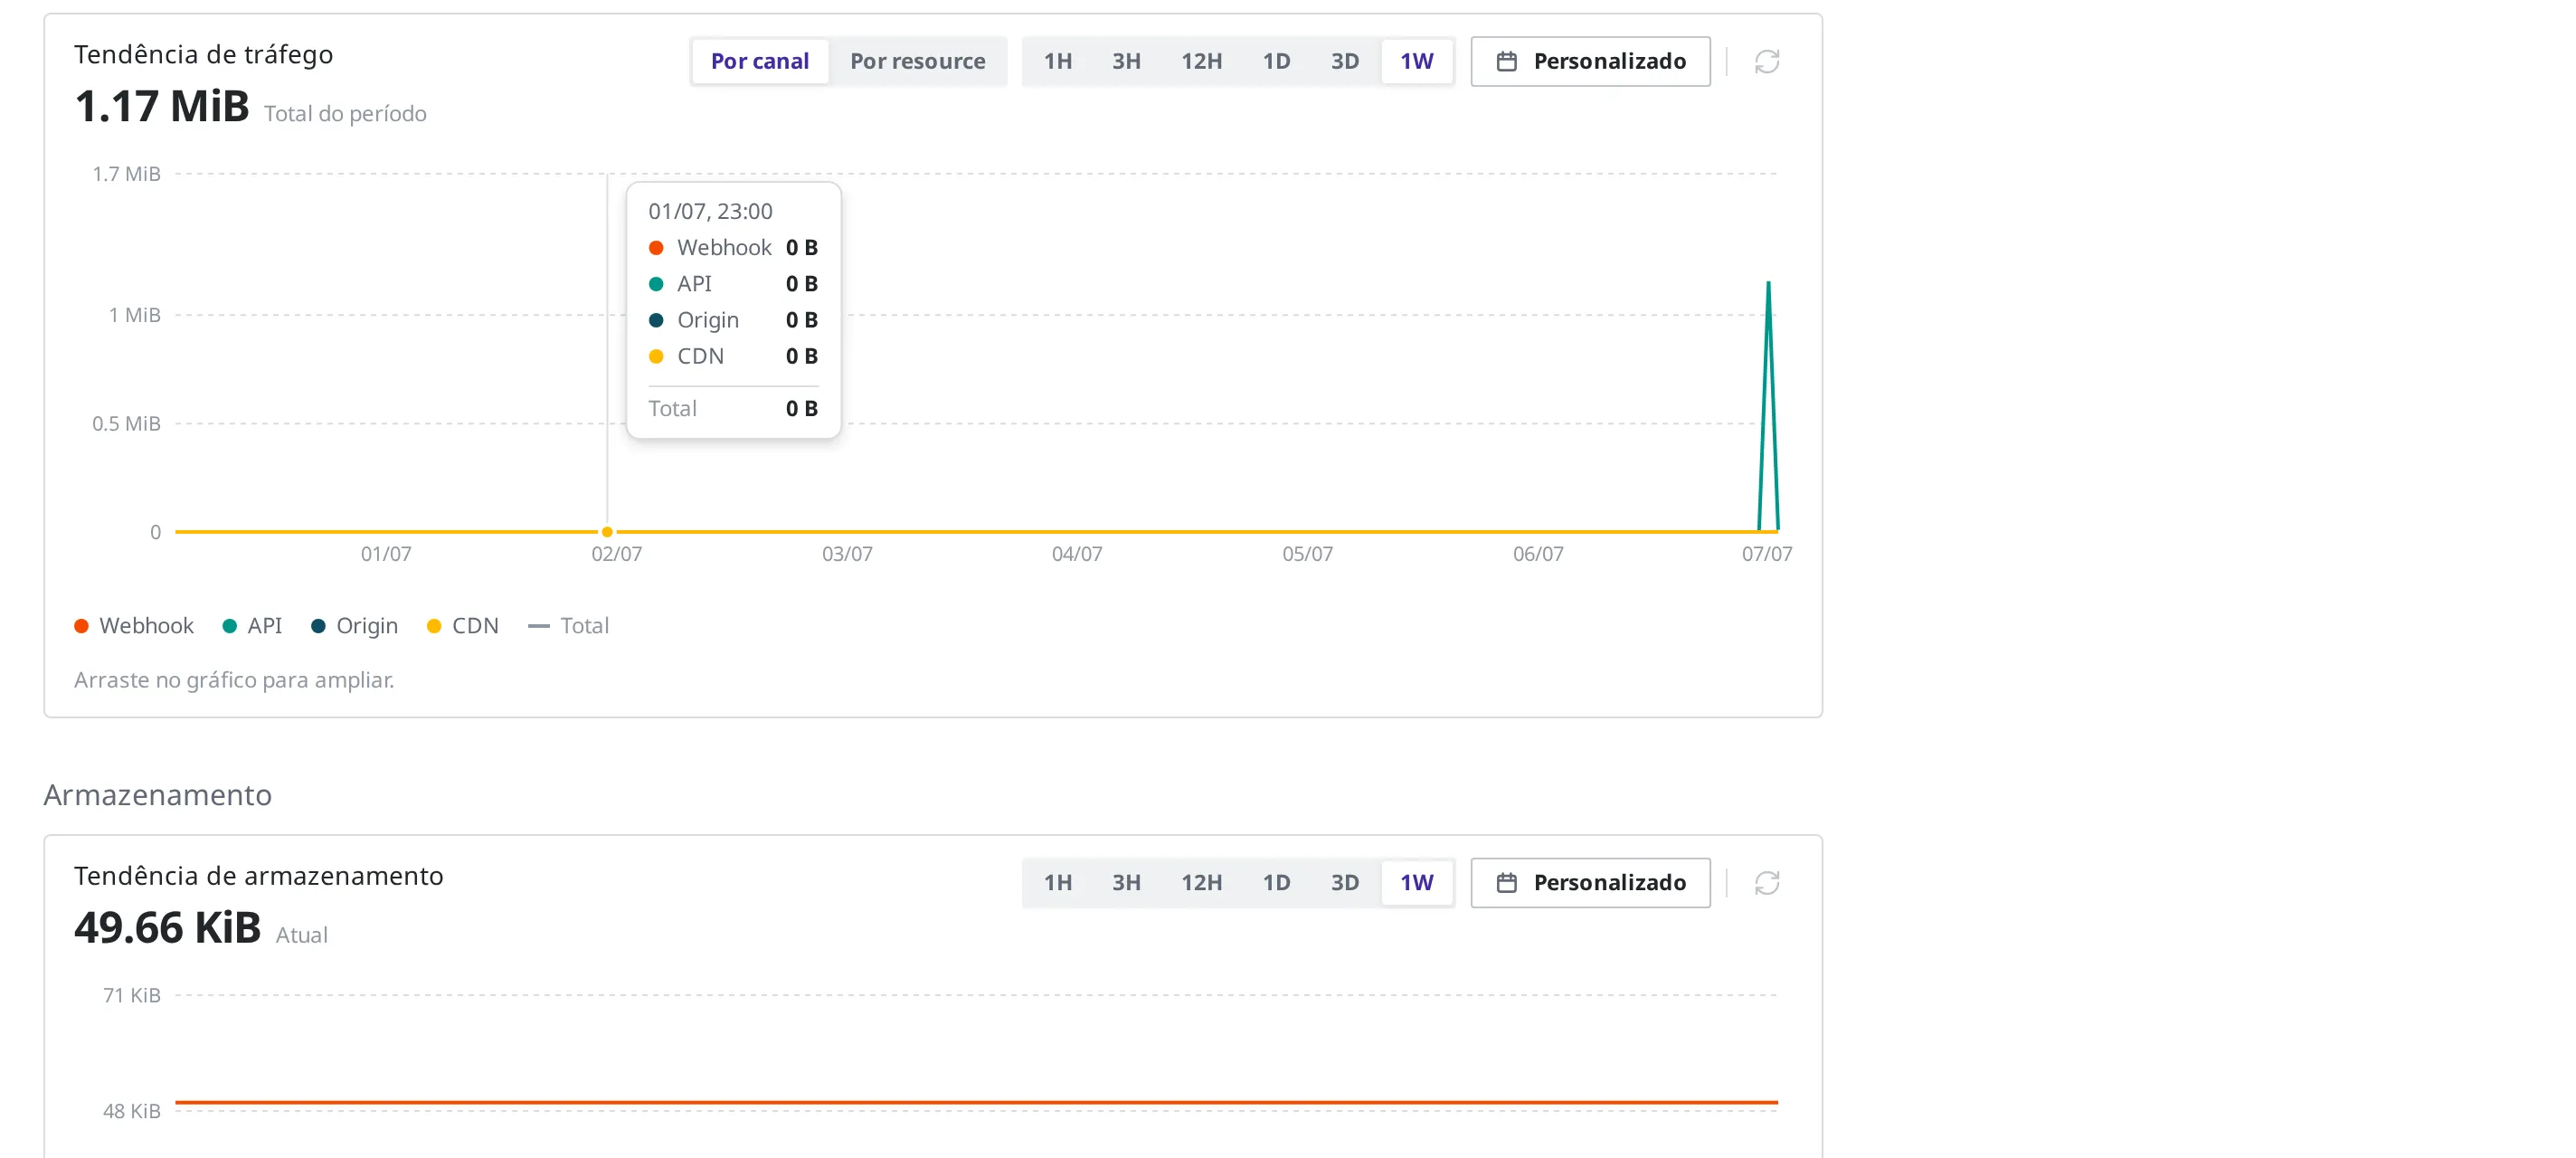Refresh the storage trend chart
Viewport: 2576px width, 1158px height.
click(x=1766, y=883)
